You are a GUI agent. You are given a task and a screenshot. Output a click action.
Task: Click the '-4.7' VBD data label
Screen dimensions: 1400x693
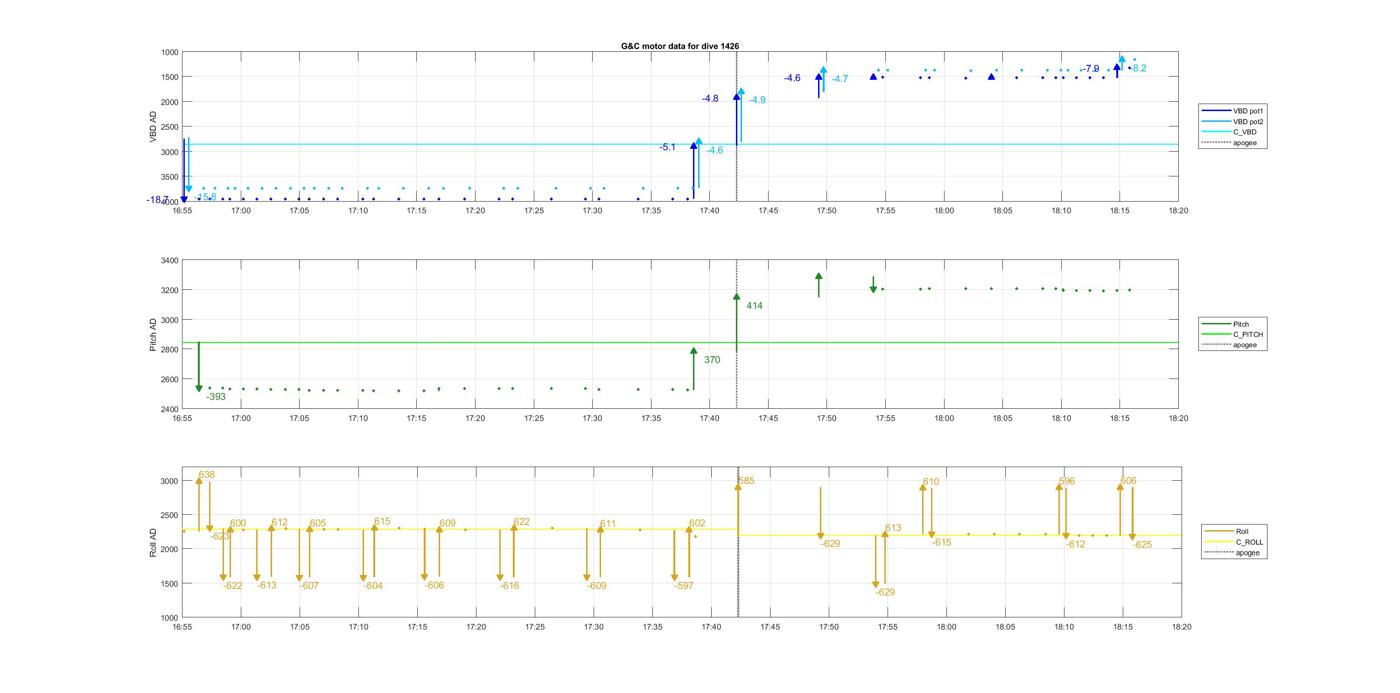(x=840, y=79)
